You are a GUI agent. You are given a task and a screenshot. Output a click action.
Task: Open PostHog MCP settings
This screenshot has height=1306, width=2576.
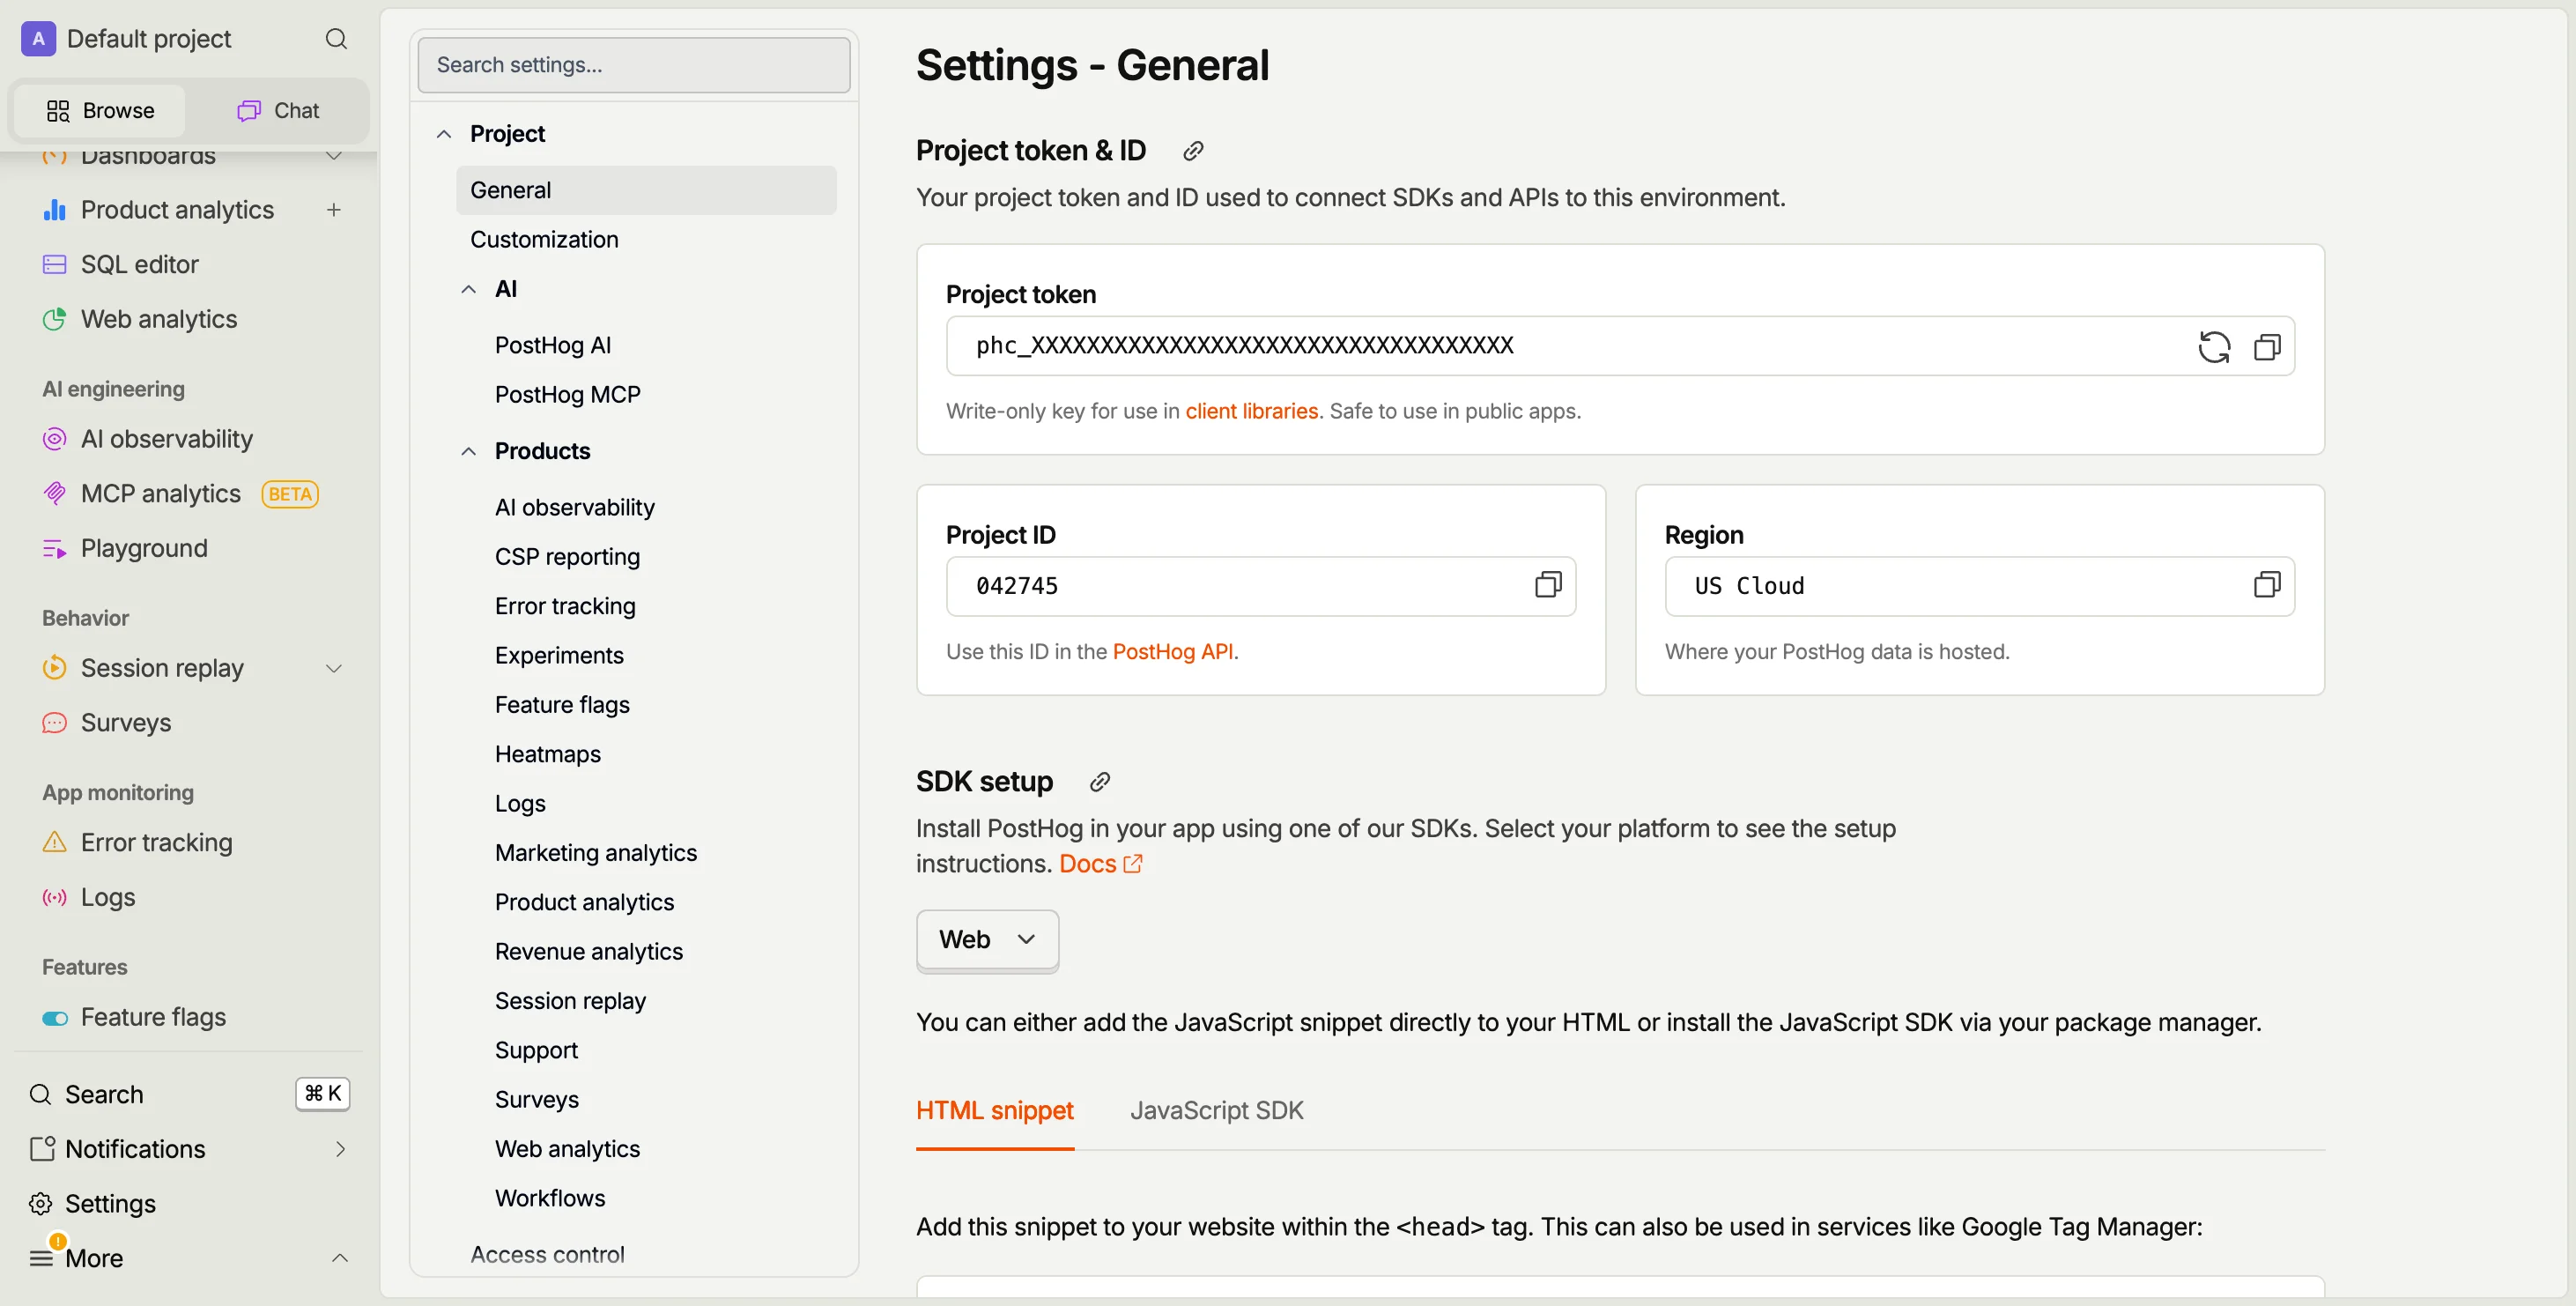(568, 394)
